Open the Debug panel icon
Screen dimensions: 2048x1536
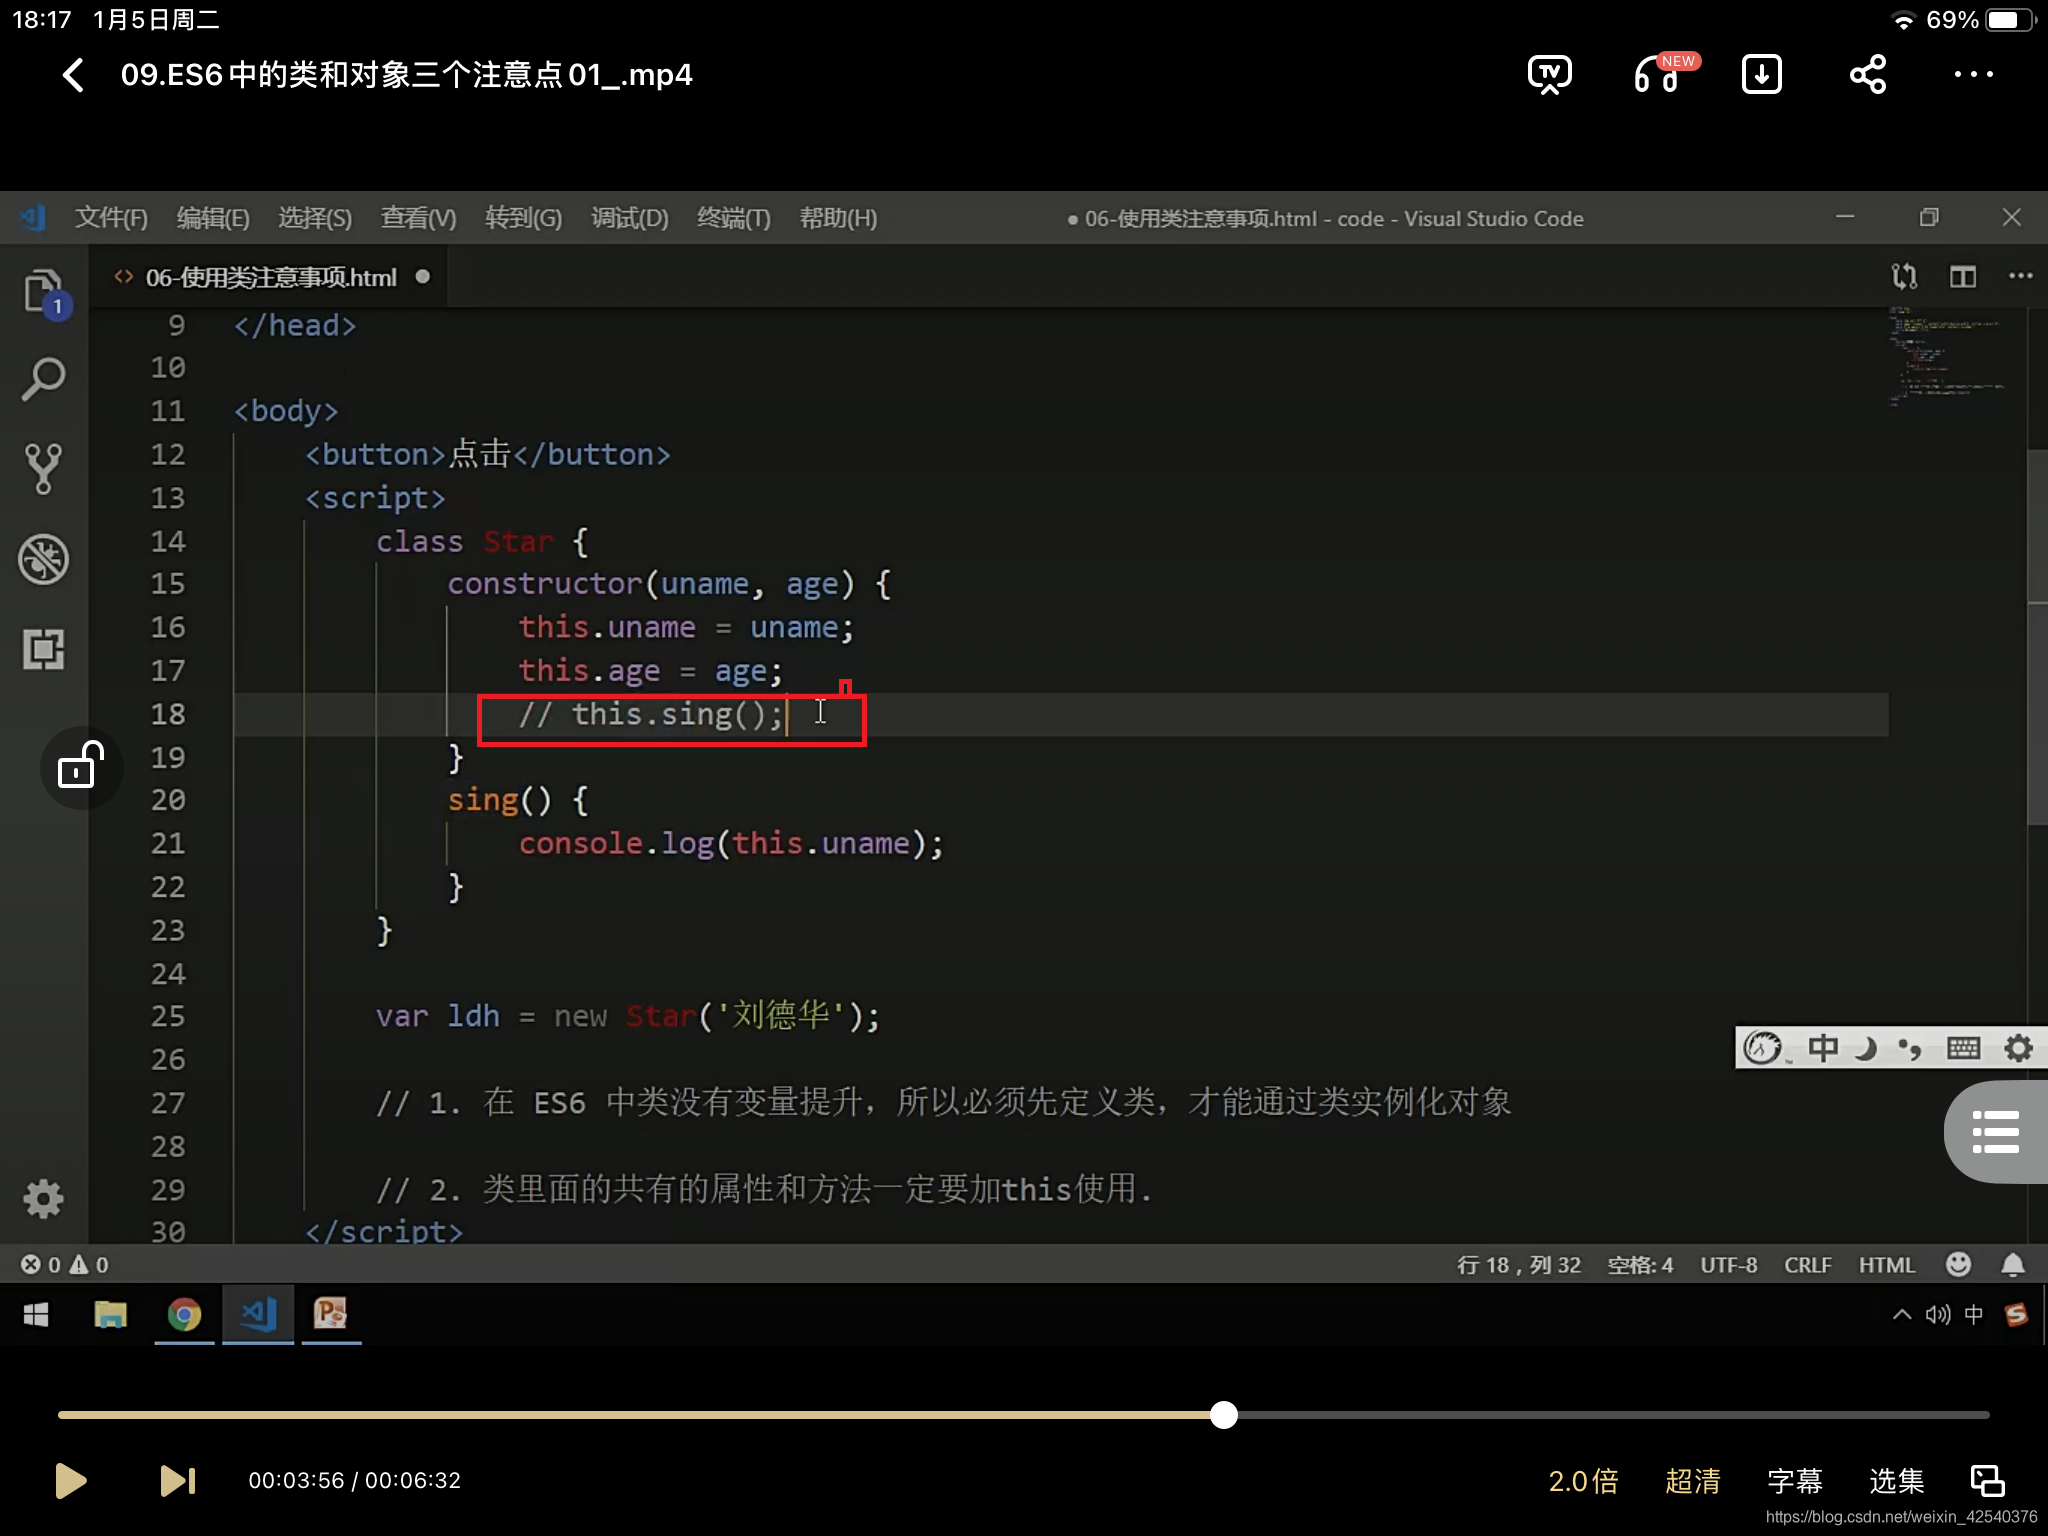click(x=44, y=559)
